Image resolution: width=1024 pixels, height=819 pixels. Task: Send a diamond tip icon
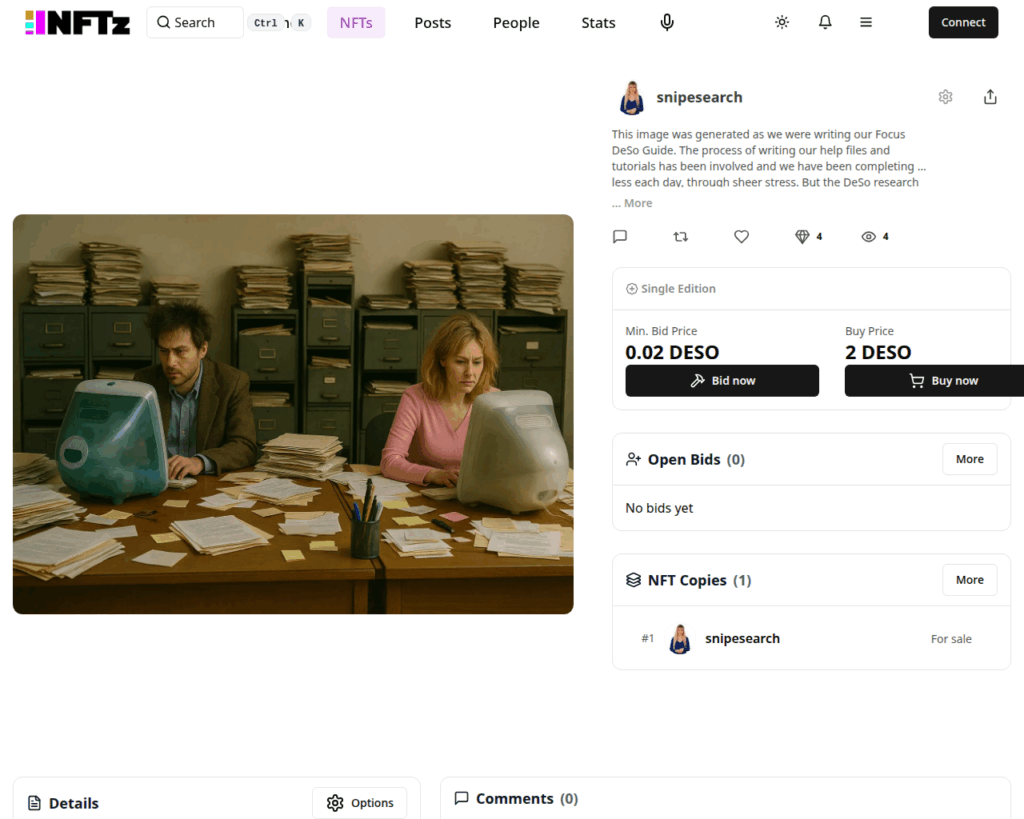(802, 237)
